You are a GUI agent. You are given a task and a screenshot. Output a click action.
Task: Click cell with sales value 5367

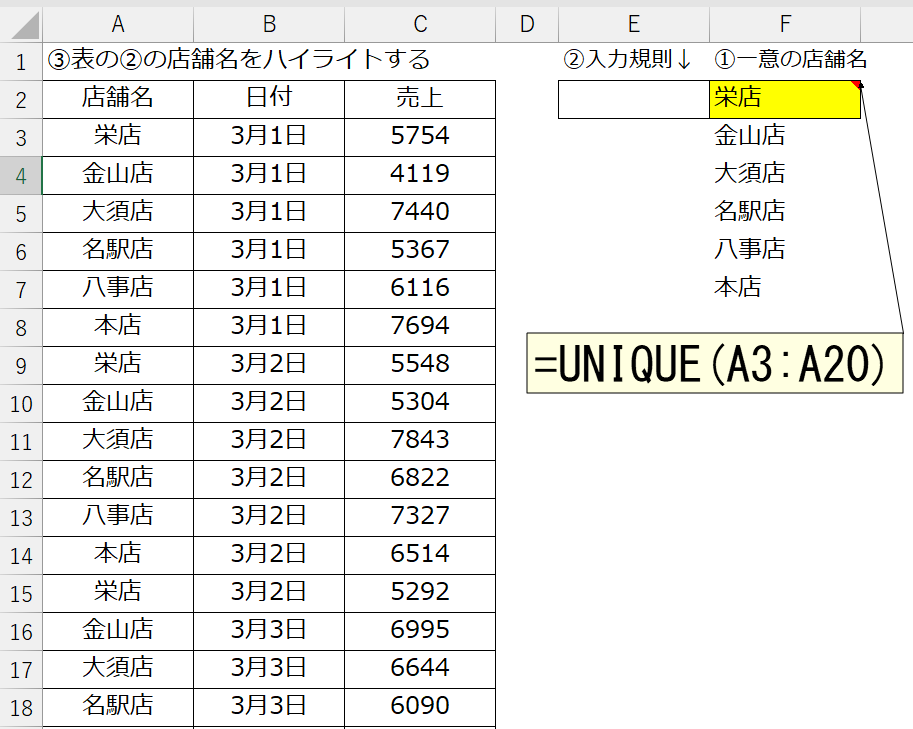[420, 252]
